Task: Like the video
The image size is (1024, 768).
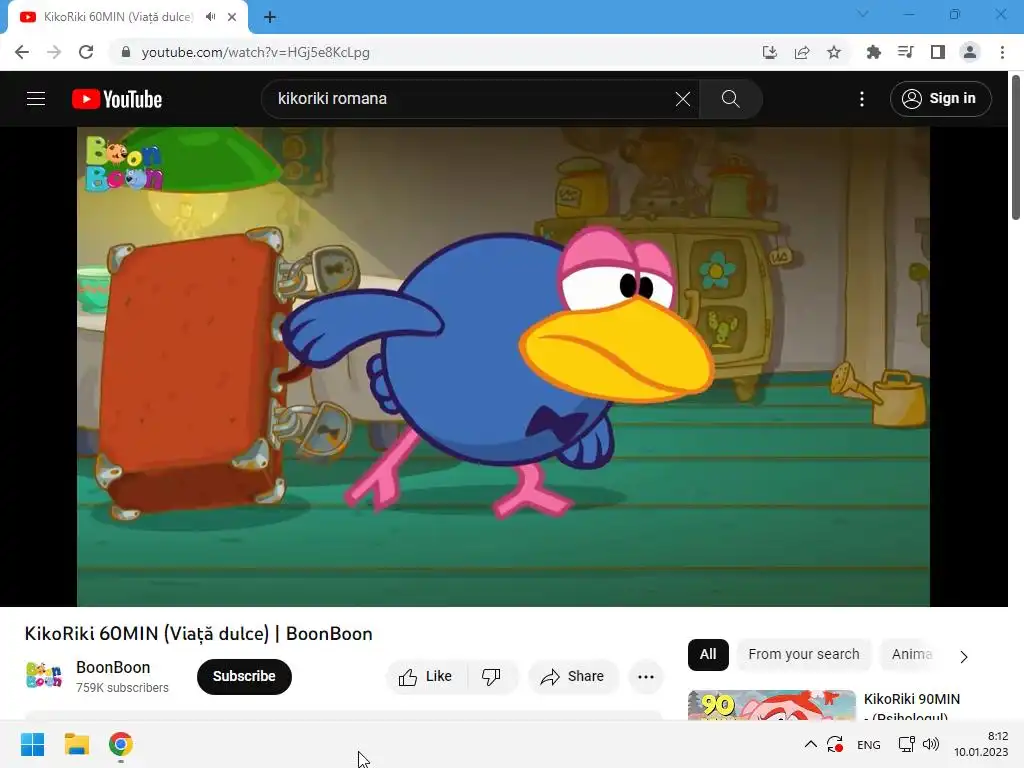Action: pyautogui.click(x=426, y=677)
